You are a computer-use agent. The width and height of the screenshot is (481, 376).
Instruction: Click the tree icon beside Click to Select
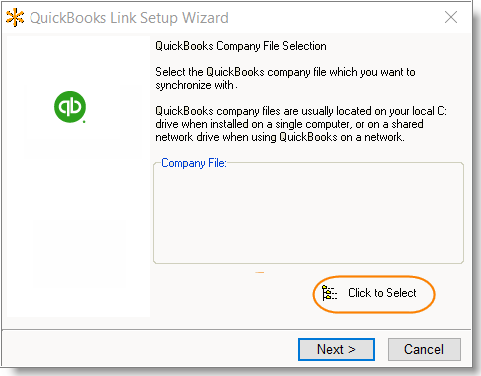330,293
